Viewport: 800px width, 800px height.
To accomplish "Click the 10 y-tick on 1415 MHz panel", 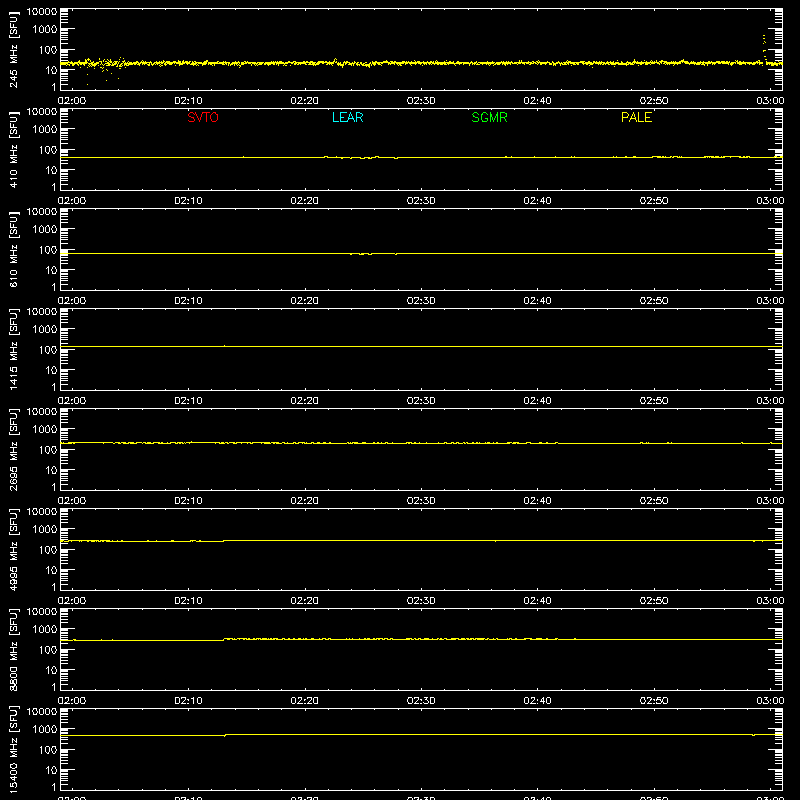I will [x=51, y=370].
